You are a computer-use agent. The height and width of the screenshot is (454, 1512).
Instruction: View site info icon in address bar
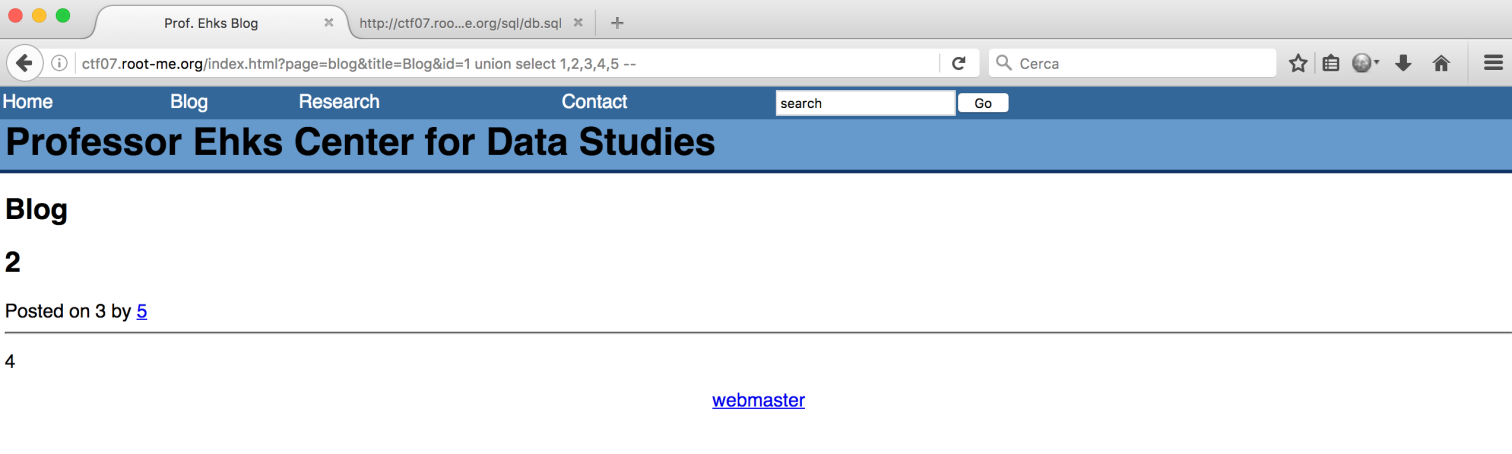tap(59, 63)
